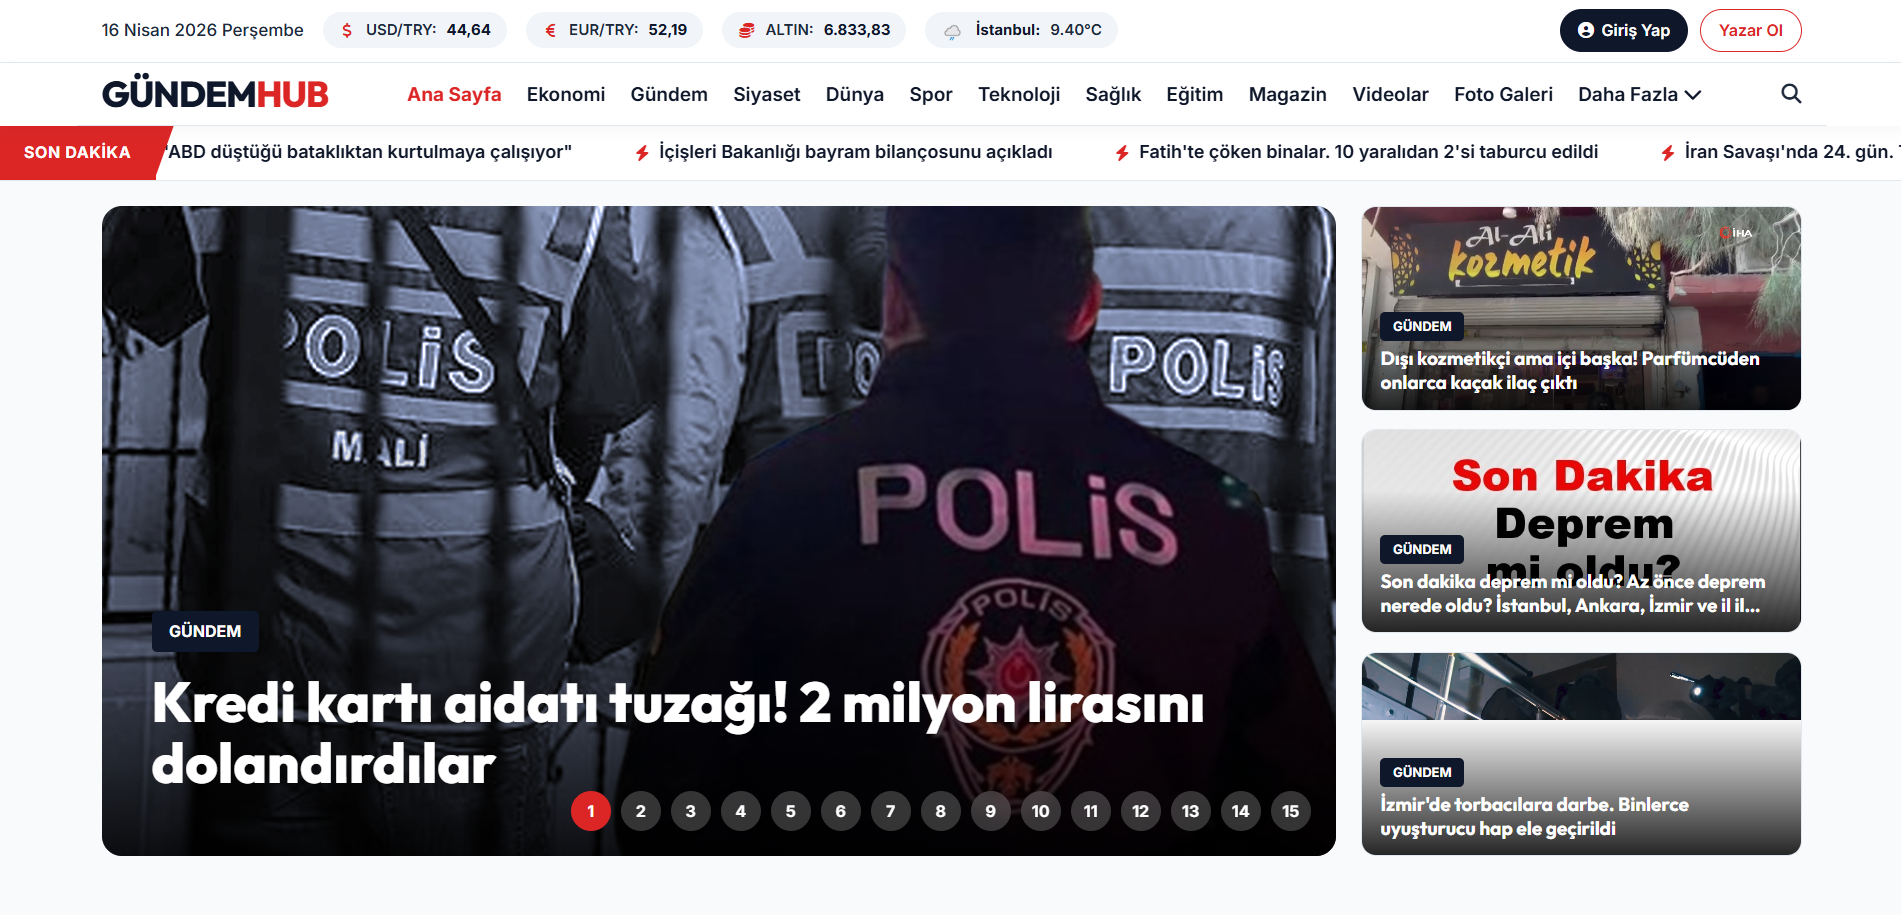The height and width of the screenshot is (915, 1901).
Task: Click the search magnifier icon
Action: click(x=1790, y=94)
